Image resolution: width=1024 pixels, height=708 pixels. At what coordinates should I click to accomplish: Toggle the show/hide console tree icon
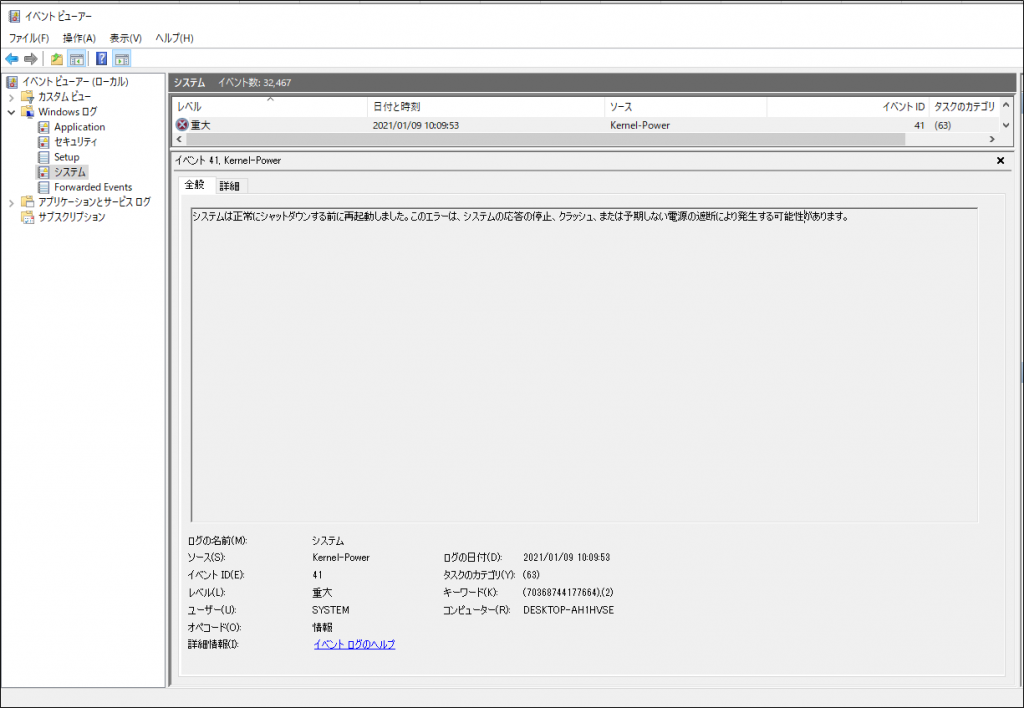[77, 59]
